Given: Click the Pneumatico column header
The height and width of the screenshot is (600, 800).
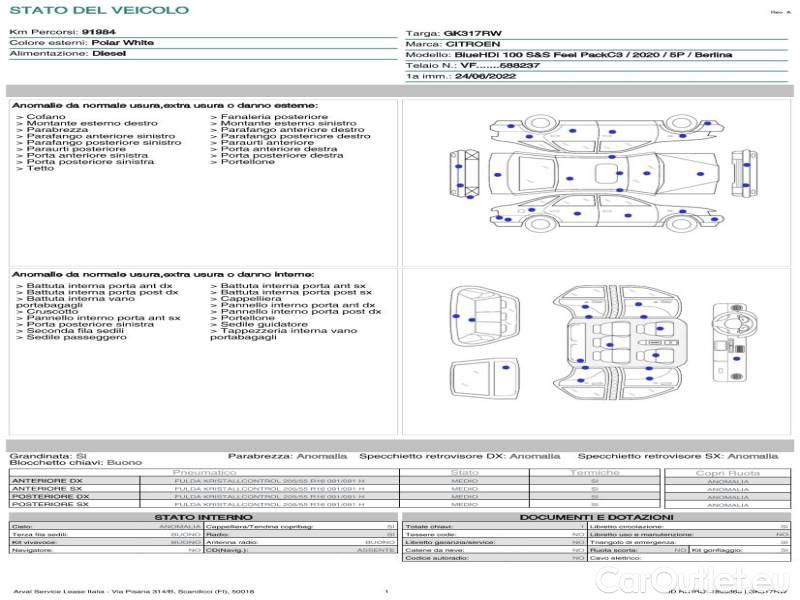Looking at the screenshot, I should (205, 472).
